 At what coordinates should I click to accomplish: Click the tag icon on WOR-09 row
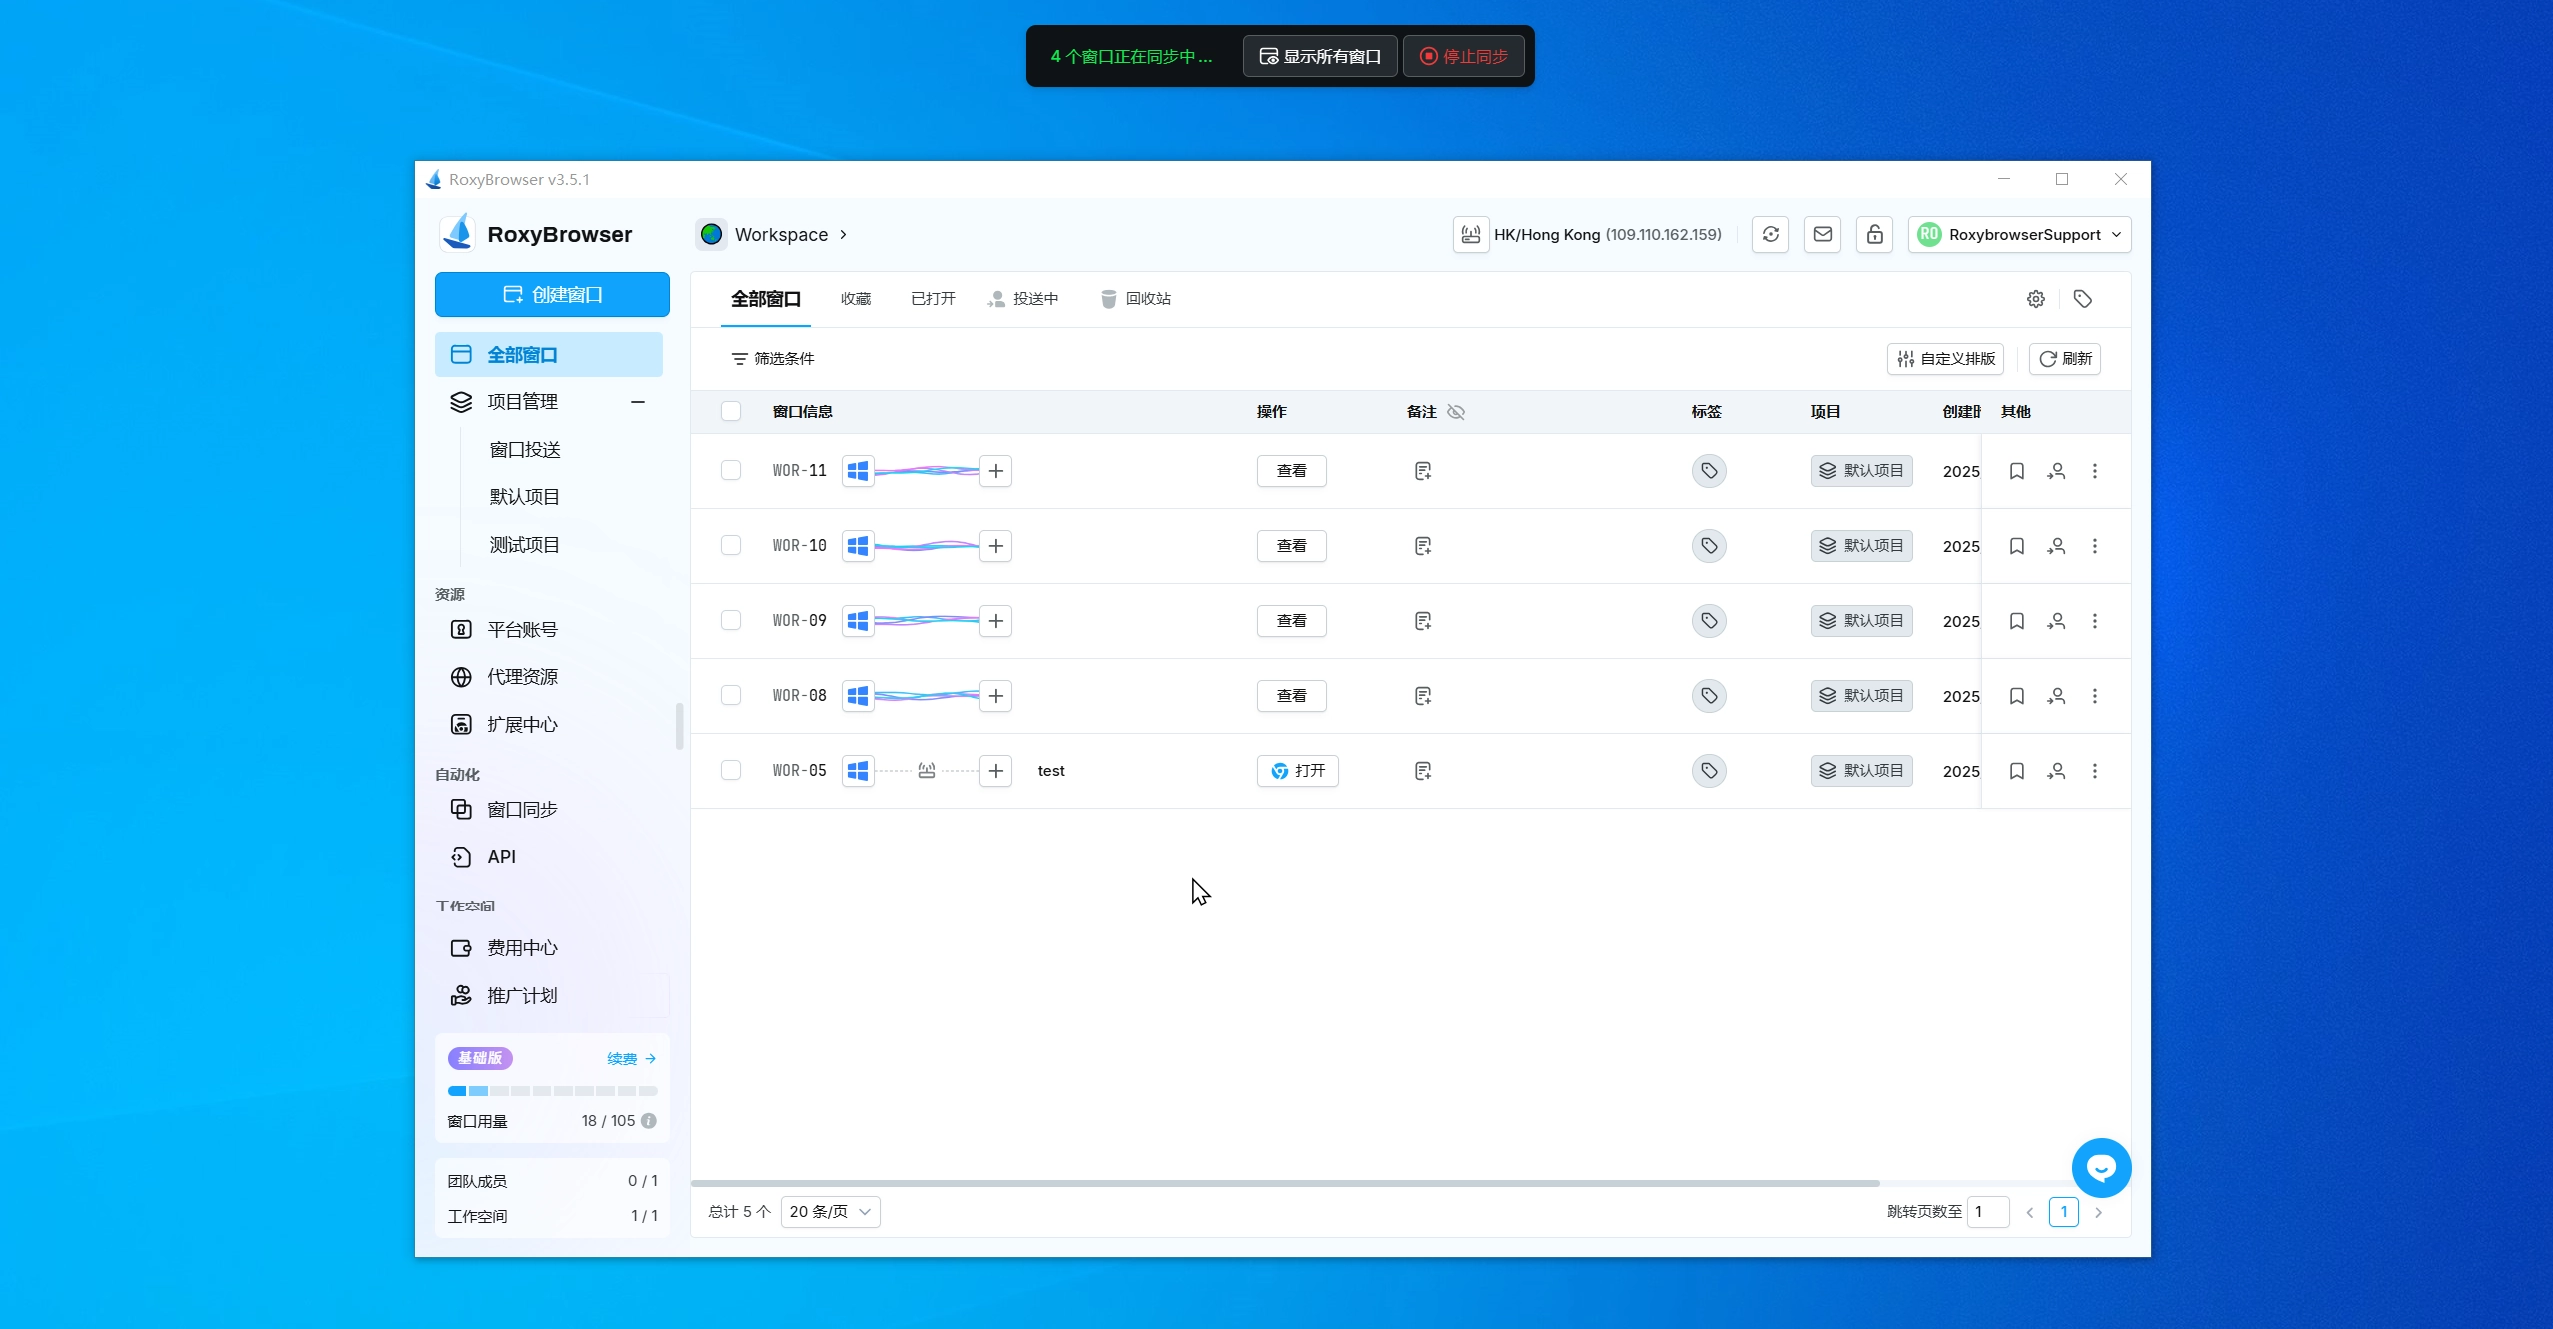pyautogui.click(x=1708, y=621)
